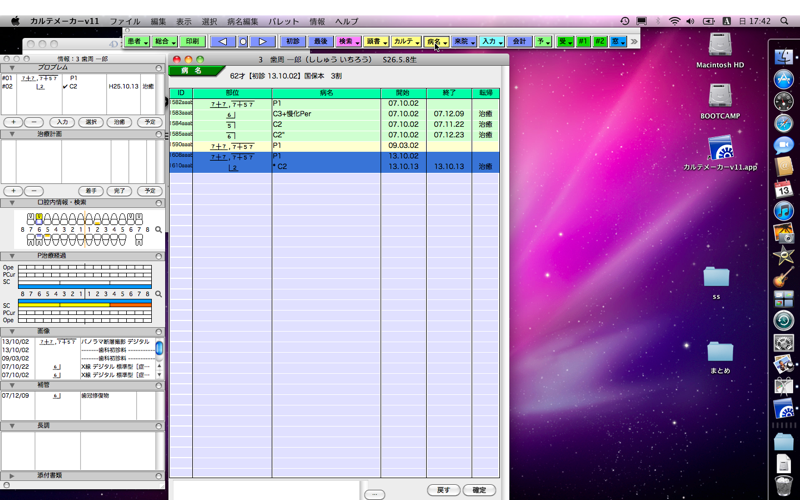Click the magnifier icon beside the tooth chart
Screen dimensions: 800x500
[158, 230]
